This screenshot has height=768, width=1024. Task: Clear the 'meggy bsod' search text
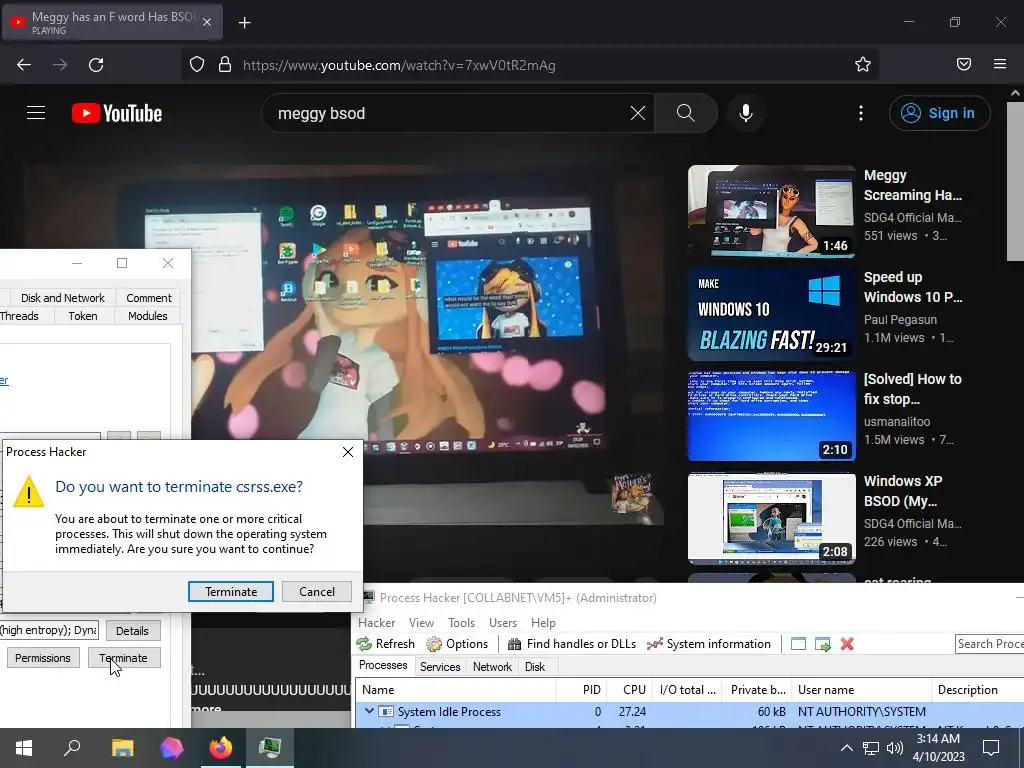(637, 113)
